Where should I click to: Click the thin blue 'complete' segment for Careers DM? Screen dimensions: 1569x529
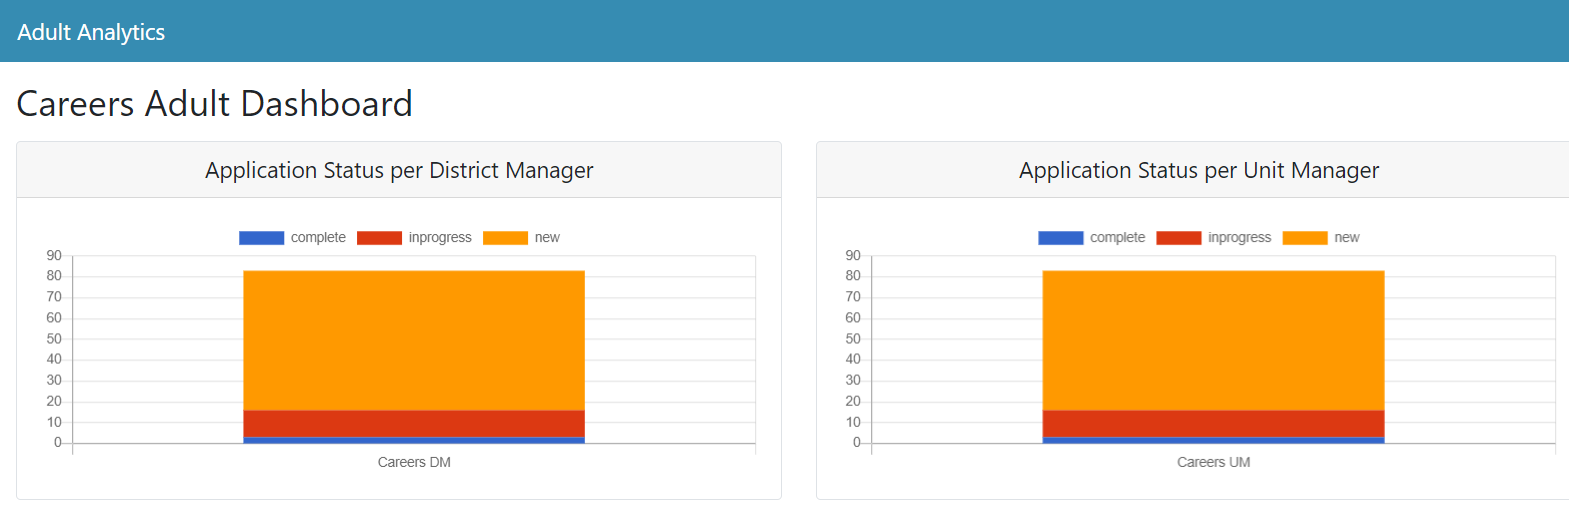[414, 440]
